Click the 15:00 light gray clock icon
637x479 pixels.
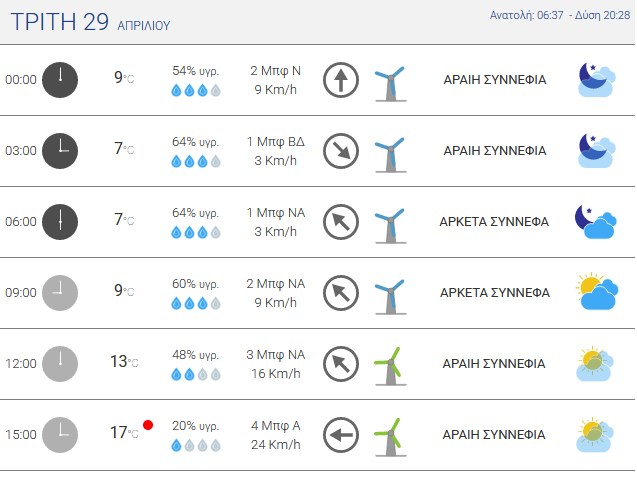pos(60,435)
